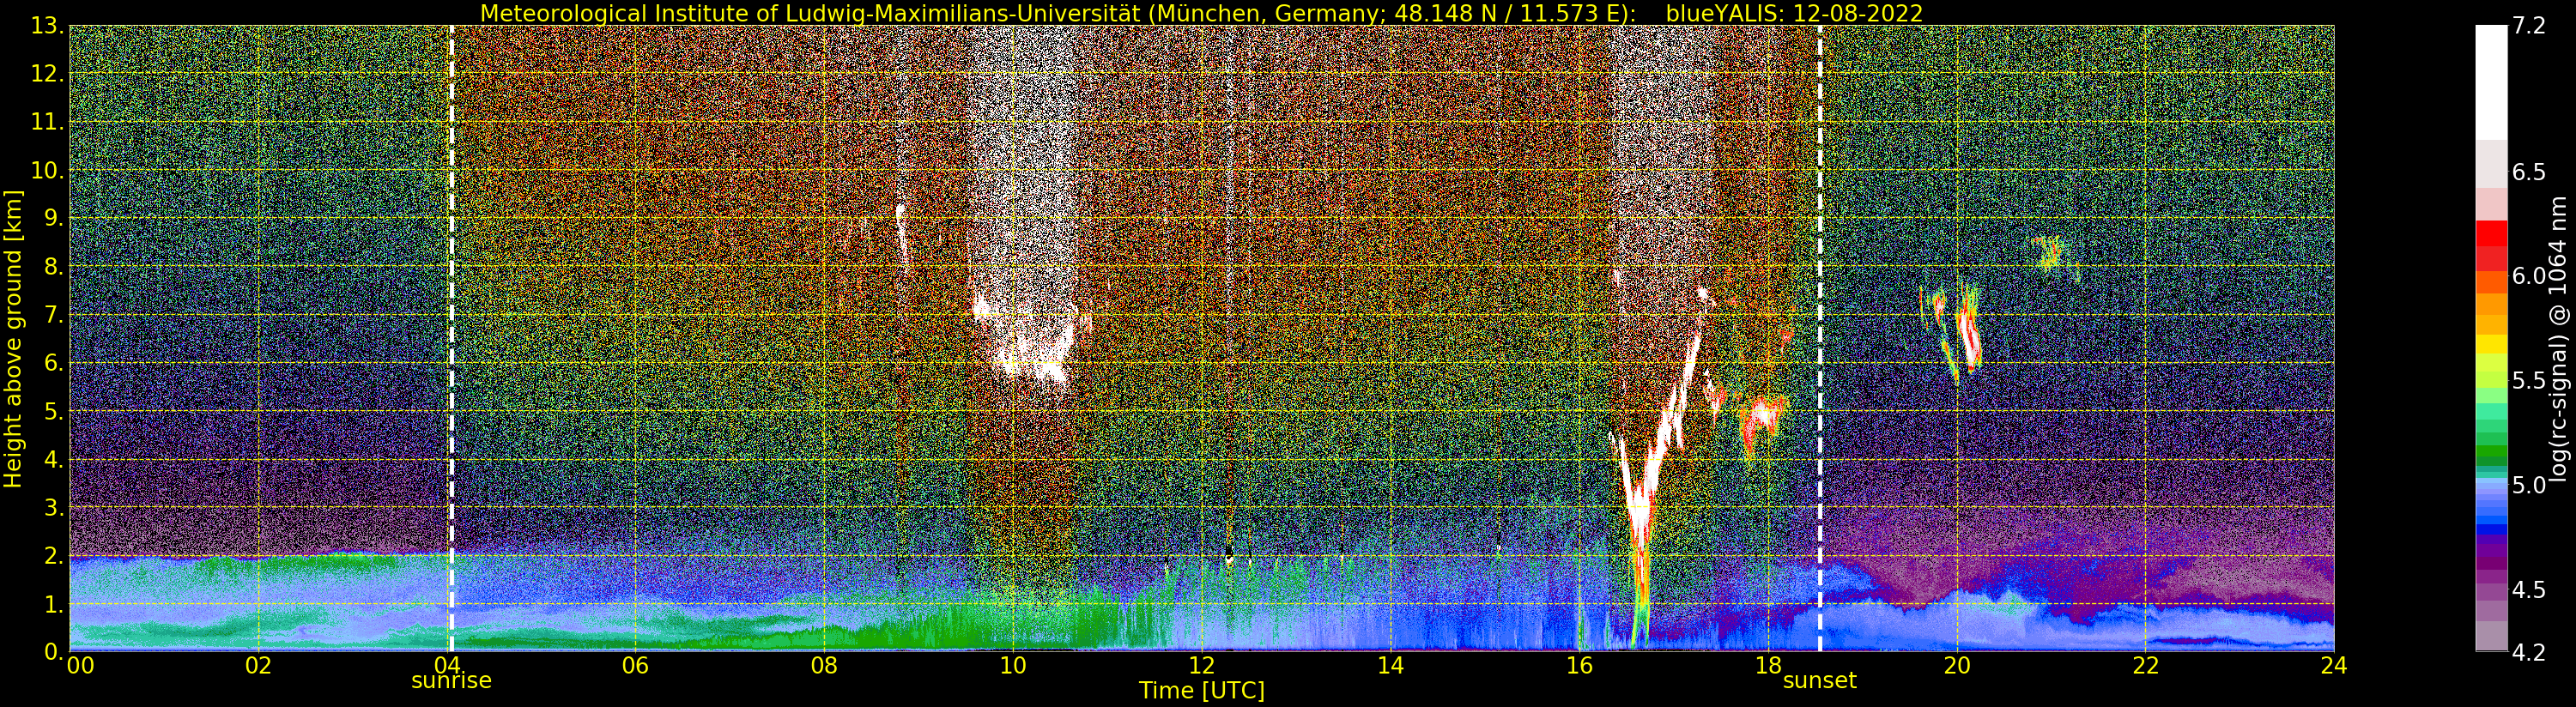Click the white top segment of the colorbar
Screen dimensions: 2576x707
(2491, 82)
